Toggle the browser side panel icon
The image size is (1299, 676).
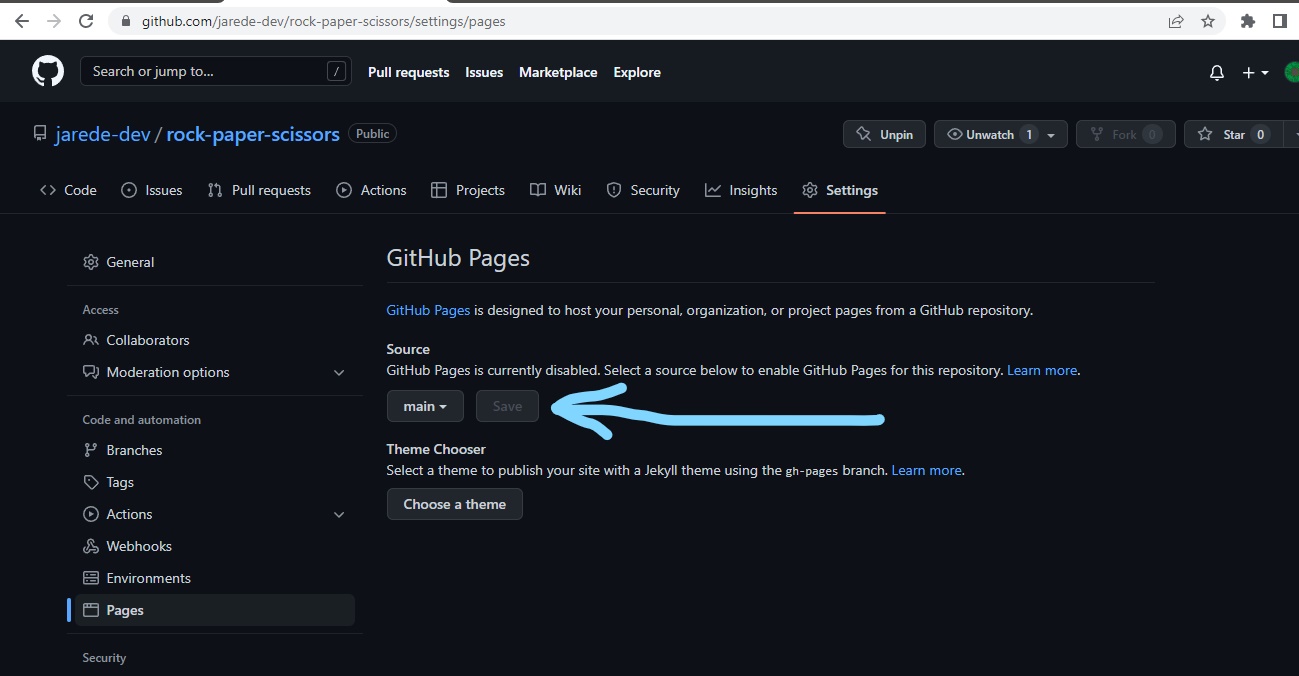coord(1279,21)
